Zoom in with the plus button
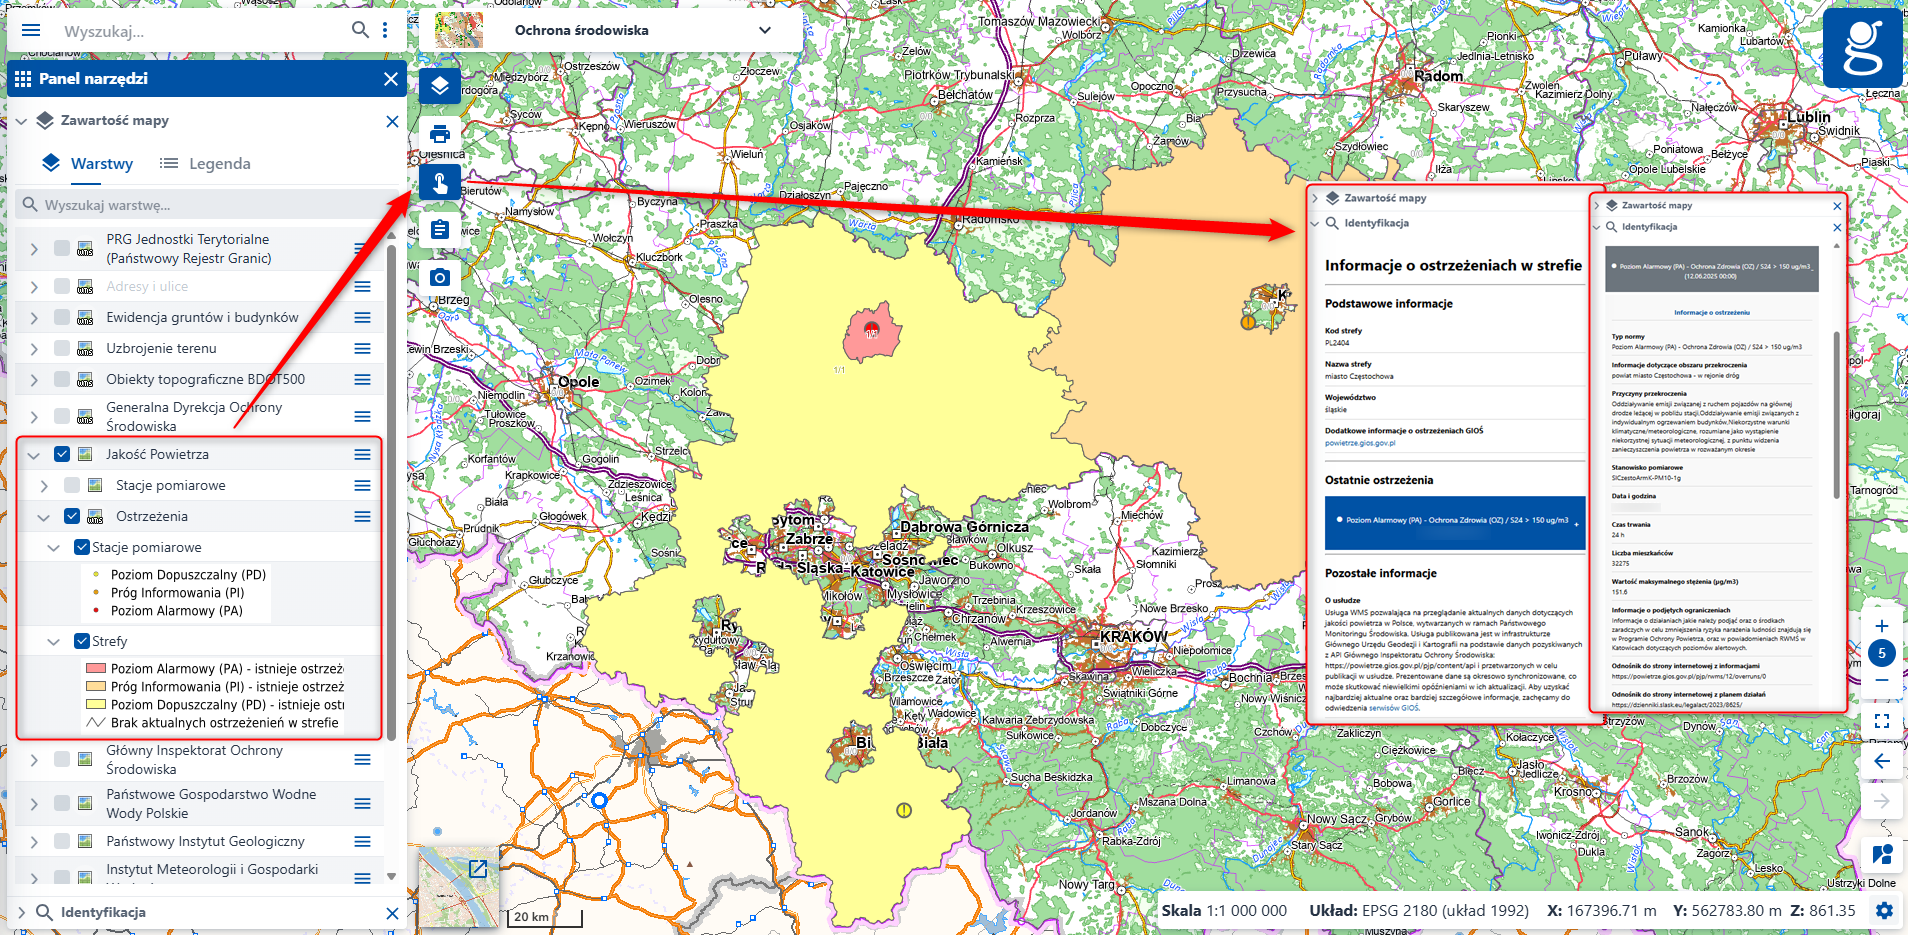The height and width of the screenshot is (935, 1908). 1881,626
